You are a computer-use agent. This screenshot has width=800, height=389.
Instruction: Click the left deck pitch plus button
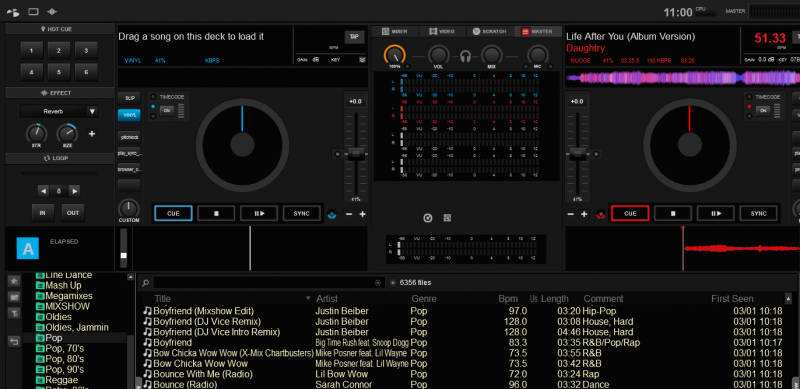362,214
